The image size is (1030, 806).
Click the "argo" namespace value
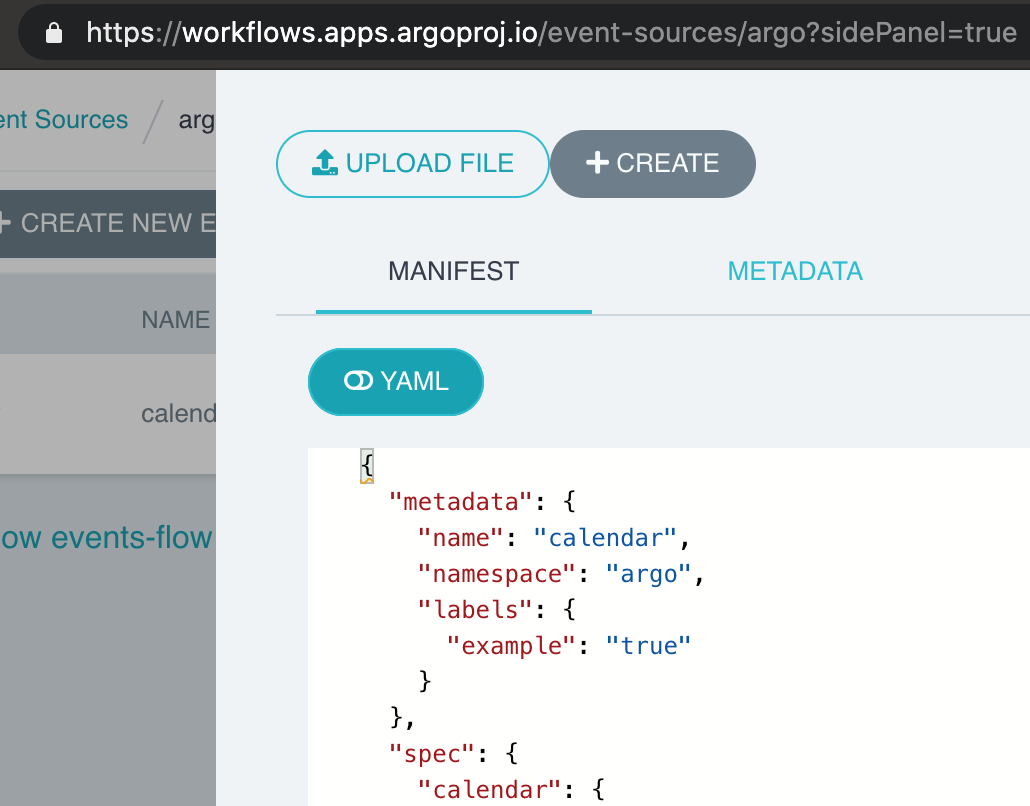tap(648, 574)
